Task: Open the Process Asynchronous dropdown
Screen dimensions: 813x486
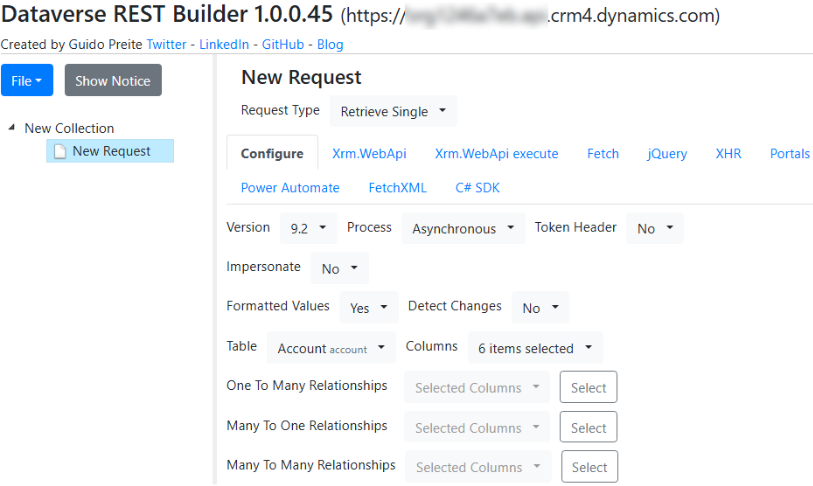Action: click(463, 228)
